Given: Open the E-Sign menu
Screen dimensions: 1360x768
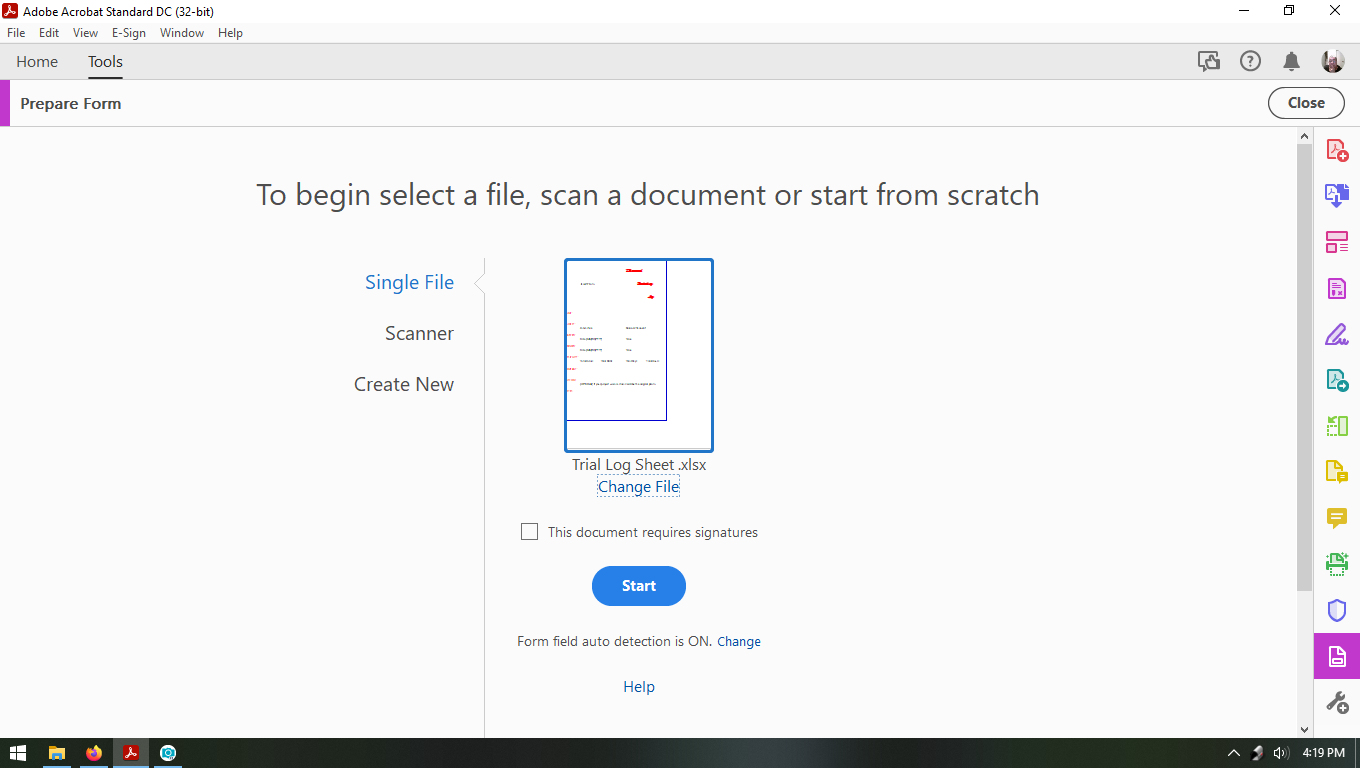Looking at the screenshot, I should coord(129,32).
